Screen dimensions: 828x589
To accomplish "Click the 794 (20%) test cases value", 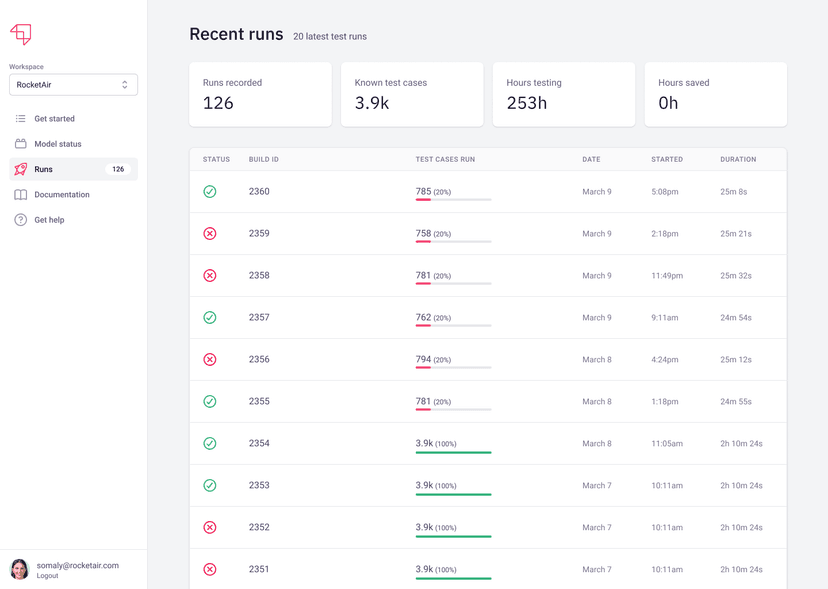I will (434, 359).
